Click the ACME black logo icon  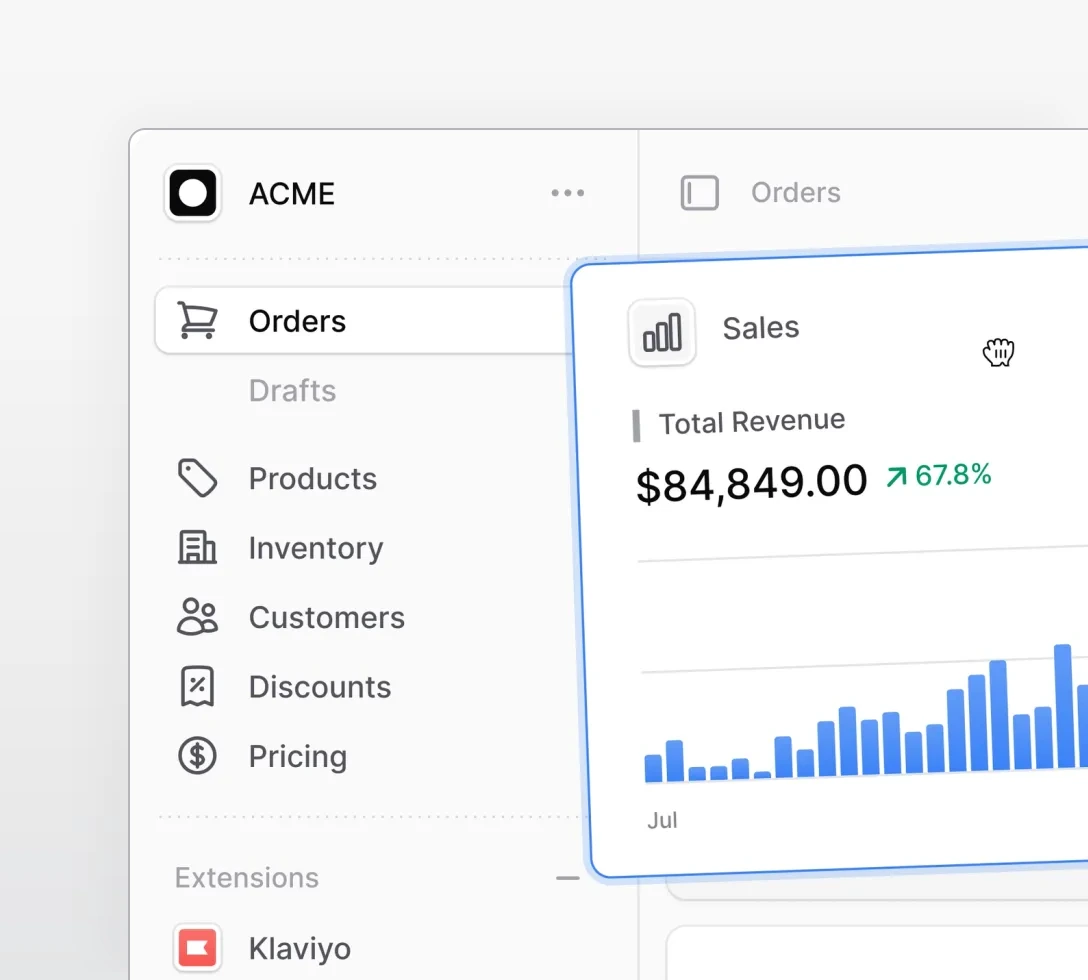pos(193,193)
